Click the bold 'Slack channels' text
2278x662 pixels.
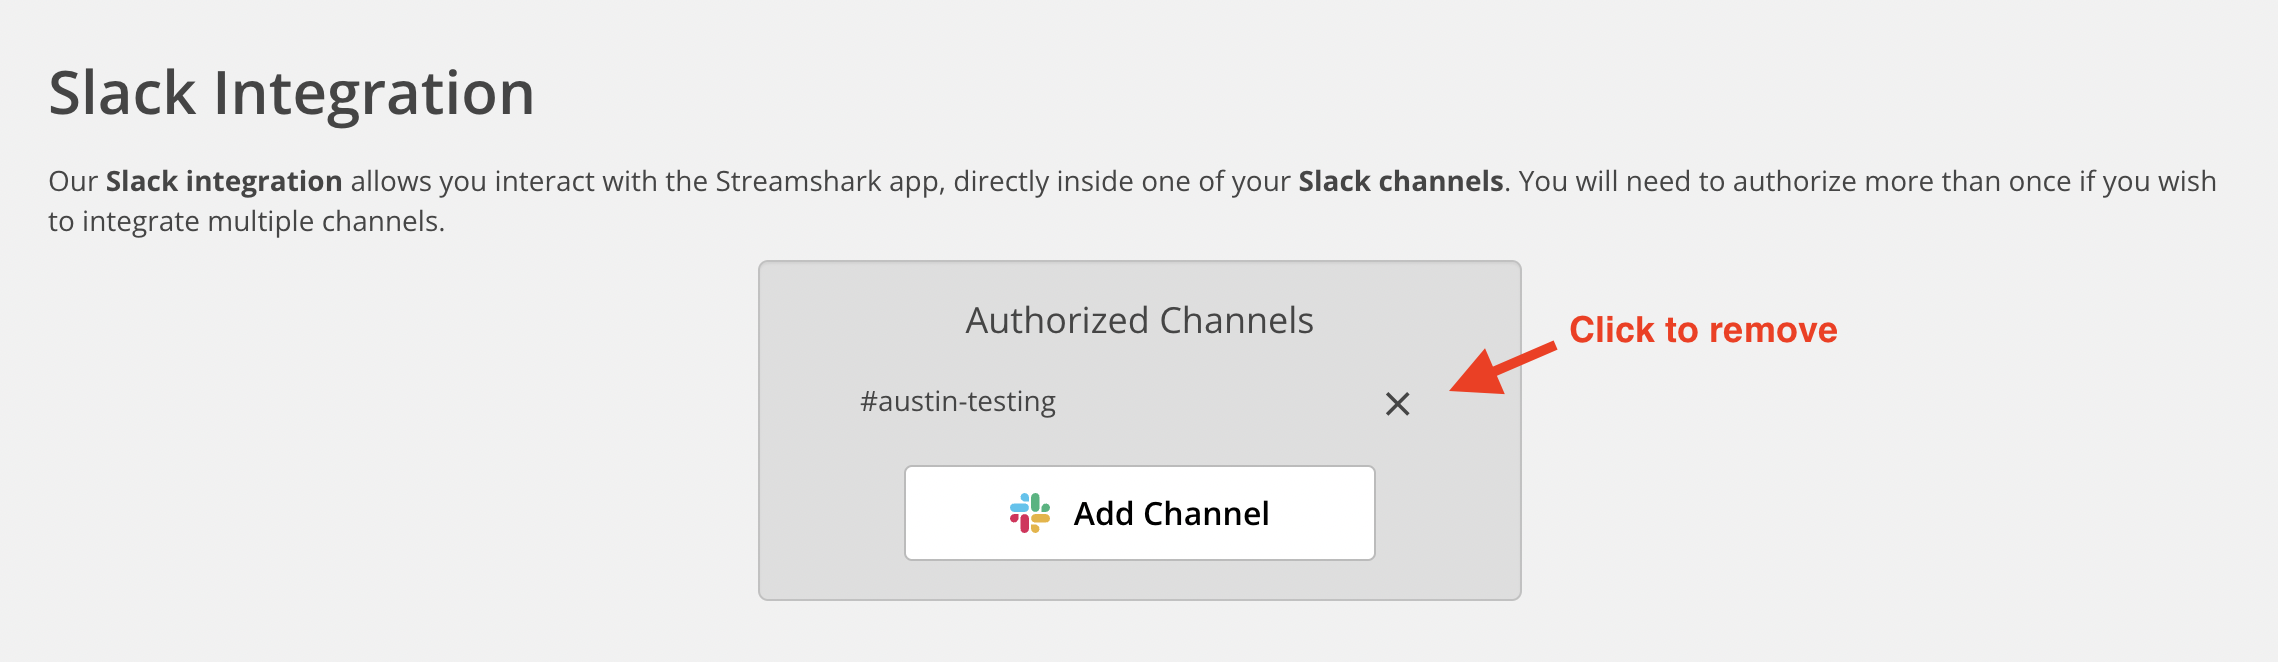(1401, 181)
